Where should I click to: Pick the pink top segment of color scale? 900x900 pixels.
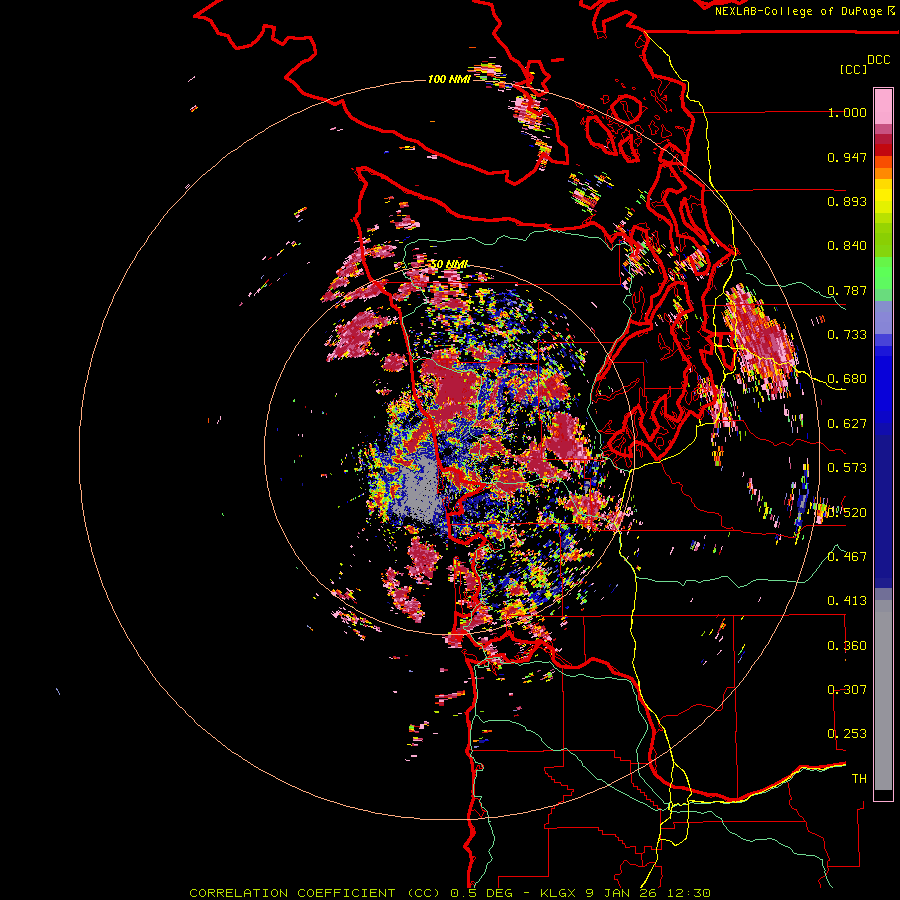click(x=883, y=107)
